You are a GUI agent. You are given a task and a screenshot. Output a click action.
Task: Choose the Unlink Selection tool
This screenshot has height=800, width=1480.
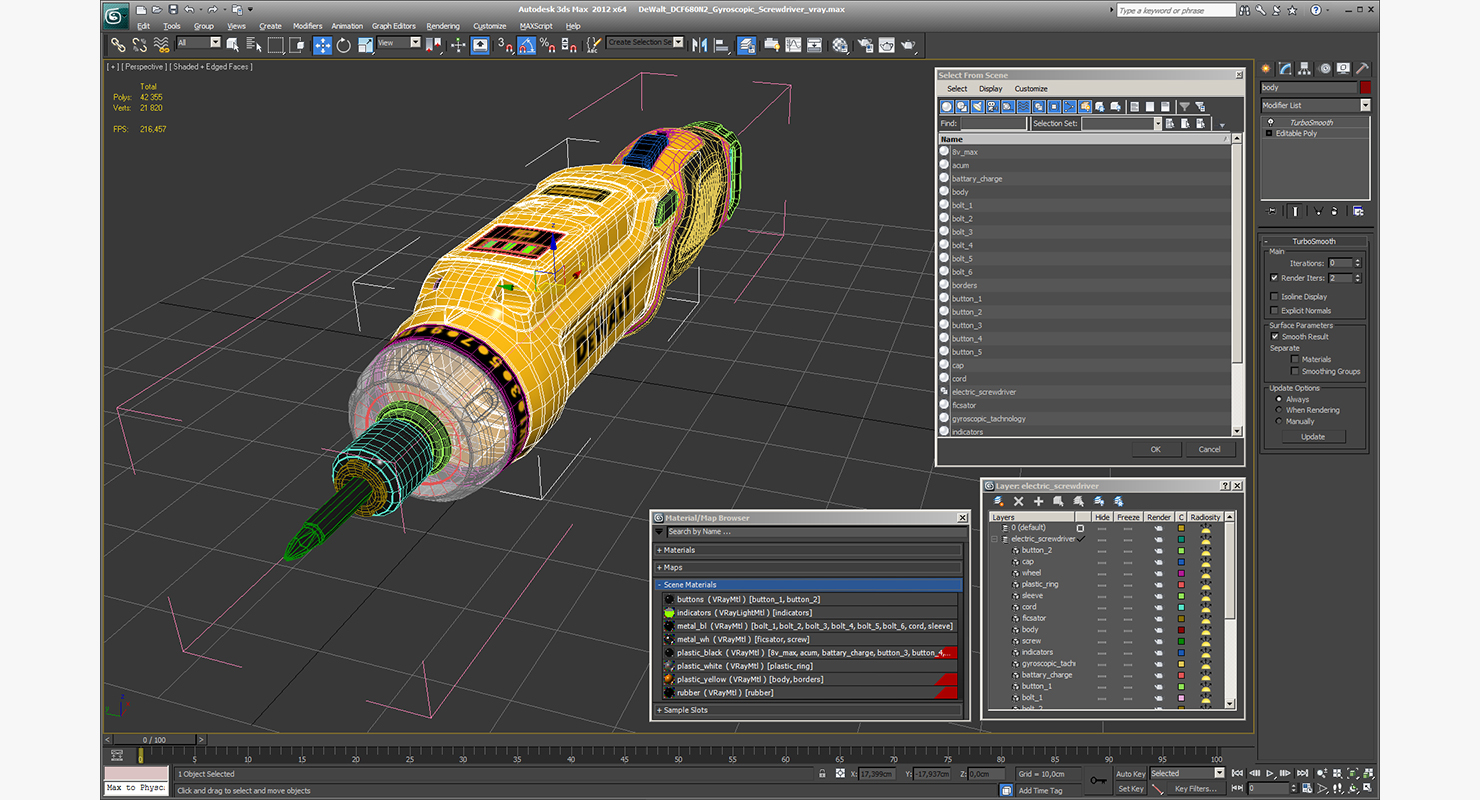click(139, 45)
